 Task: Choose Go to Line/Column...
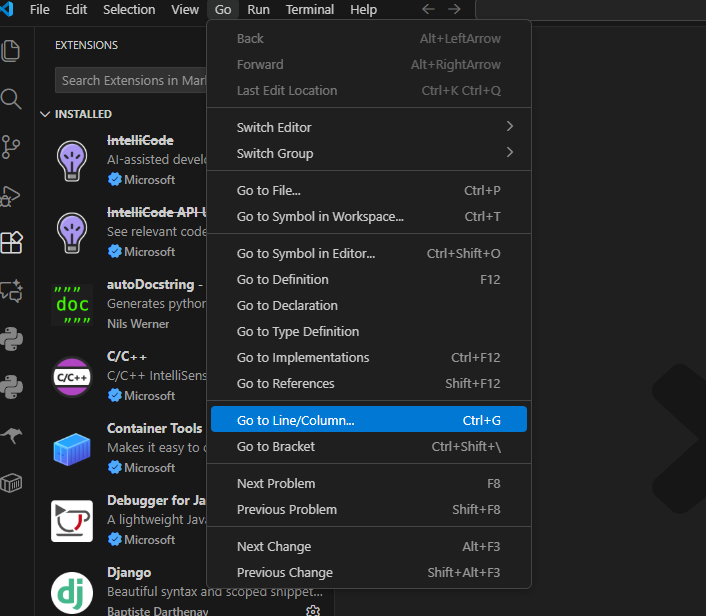[369, 419]
